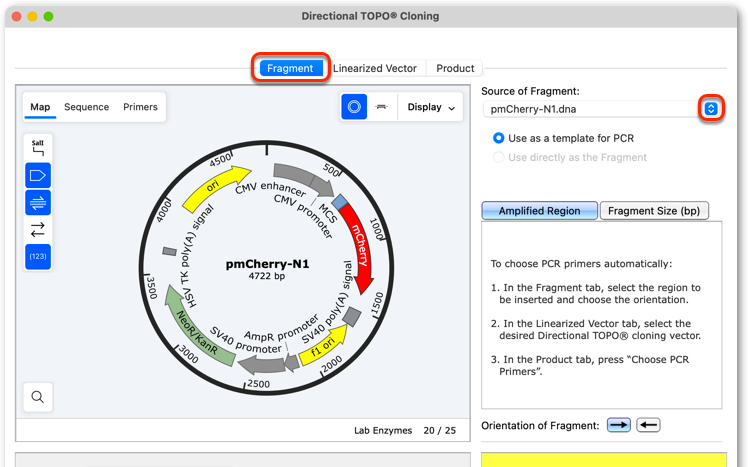This screenshot has width=748, height=467.
Task: Click the MCS feature label
Action: point(328,214)
